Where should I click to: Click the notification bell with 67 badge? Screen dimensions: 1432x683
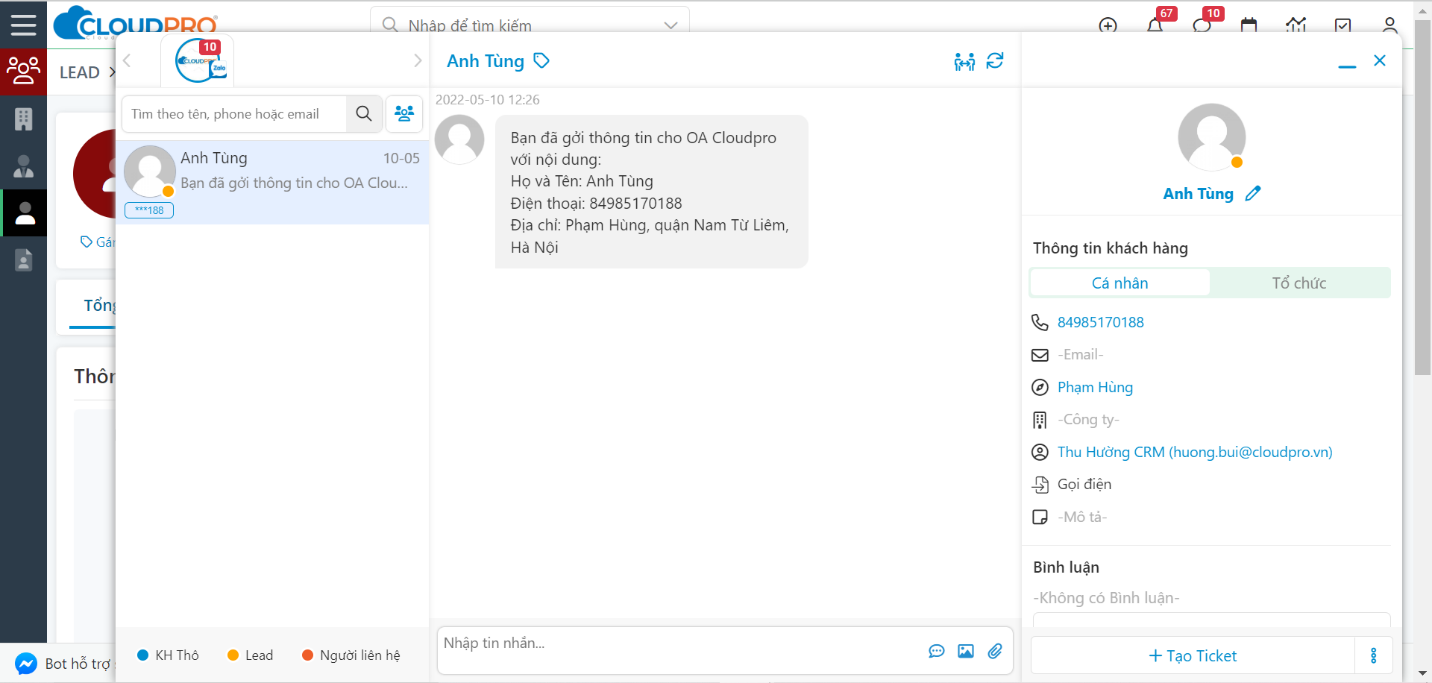1155,26
